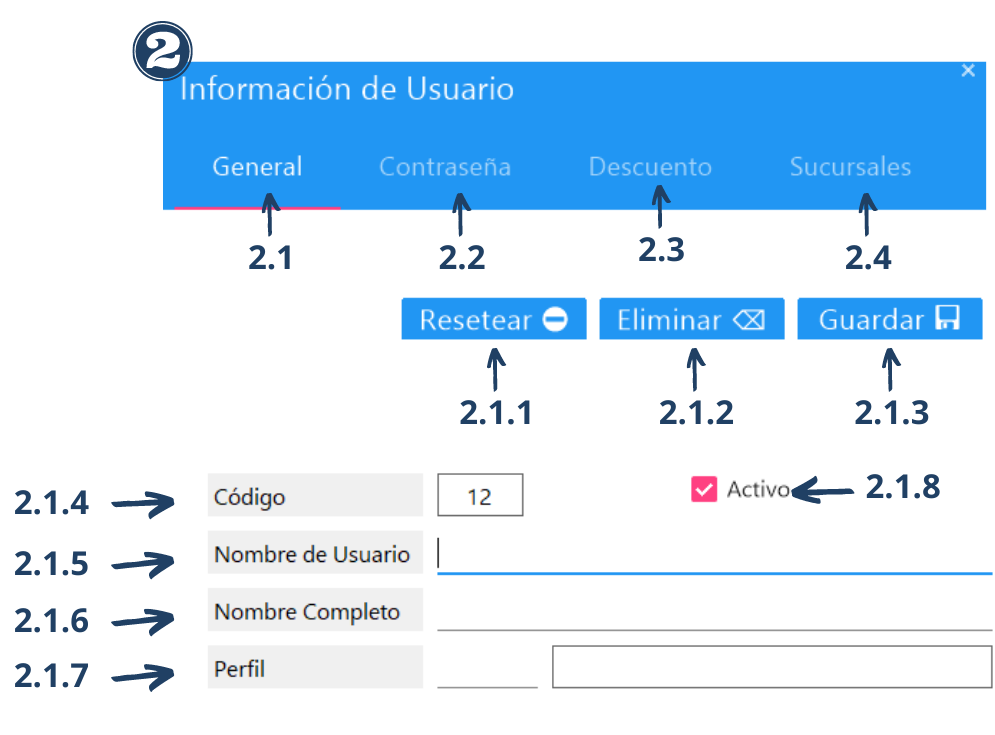Viewport: 995px width, 735px height.
Task: Toggle the Activo checkbox
Action: click(704, 489)
